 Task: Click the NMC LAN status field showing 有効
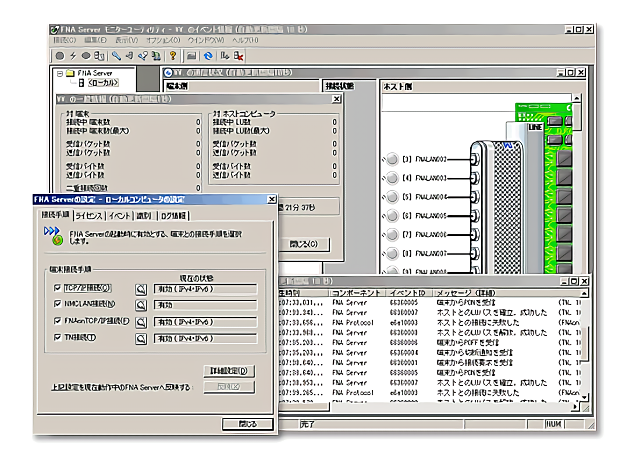(205, 305)
